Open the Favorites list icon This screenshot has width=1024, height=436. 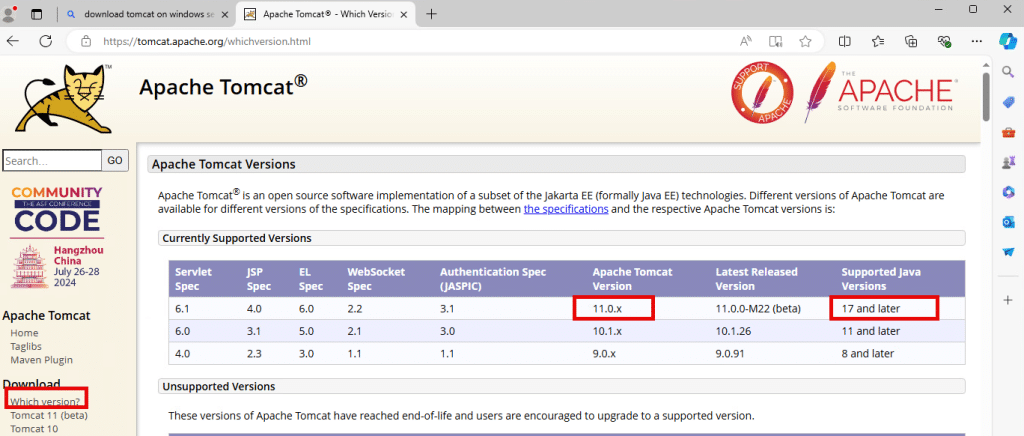coord(878,41)
